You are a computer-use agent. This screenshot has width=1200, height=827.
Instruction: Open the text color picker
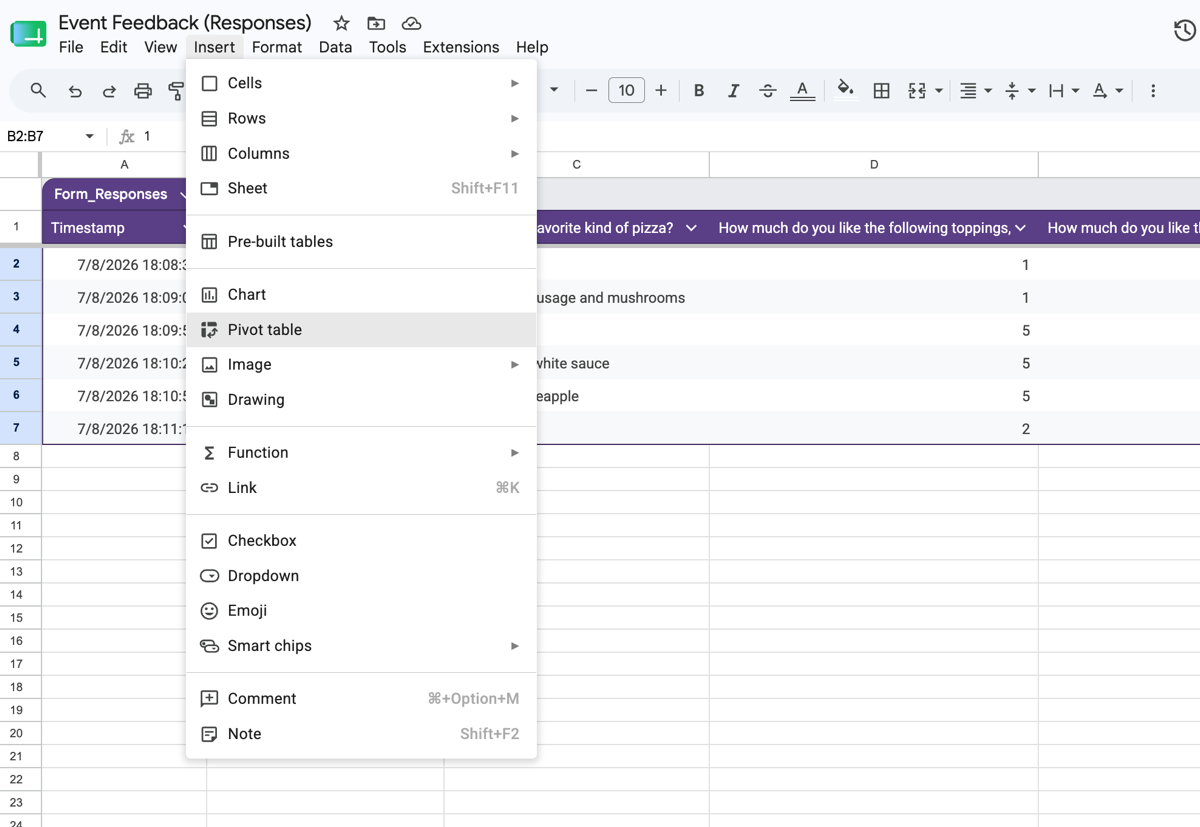pos(802,91)
